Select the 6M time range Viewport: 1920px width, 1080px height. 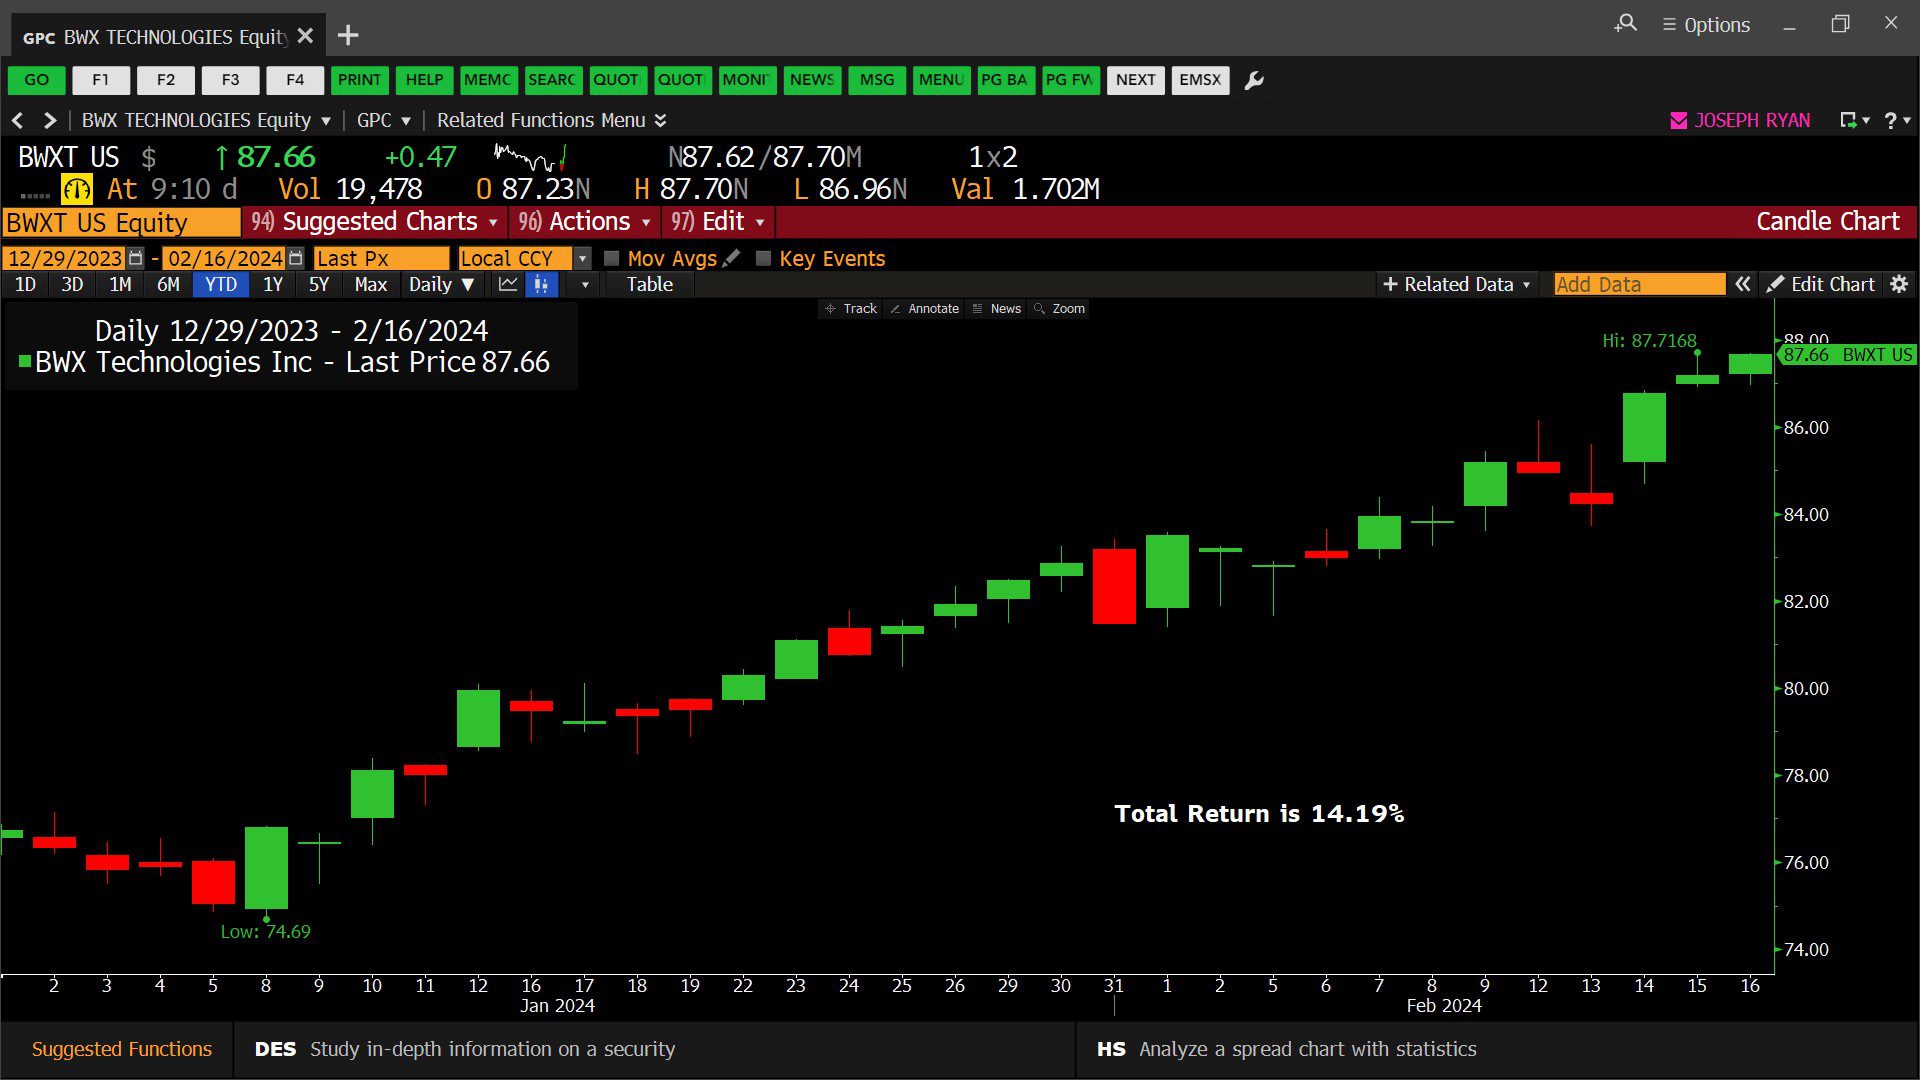click(x=168, y=285)
